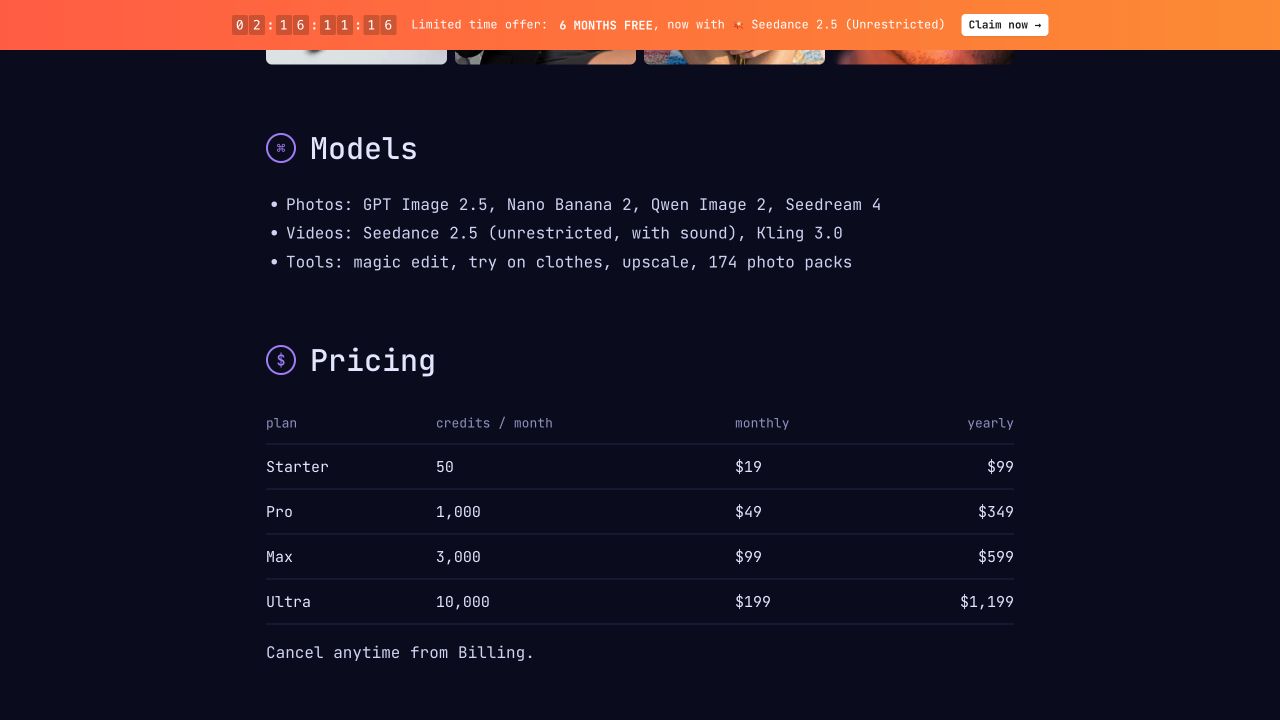Image resolution: width=1280 pixels, height=720 pixels.
Task: Click the Seedance 2.5 (Unrestricted) banner text
Action: pos(848,25)
